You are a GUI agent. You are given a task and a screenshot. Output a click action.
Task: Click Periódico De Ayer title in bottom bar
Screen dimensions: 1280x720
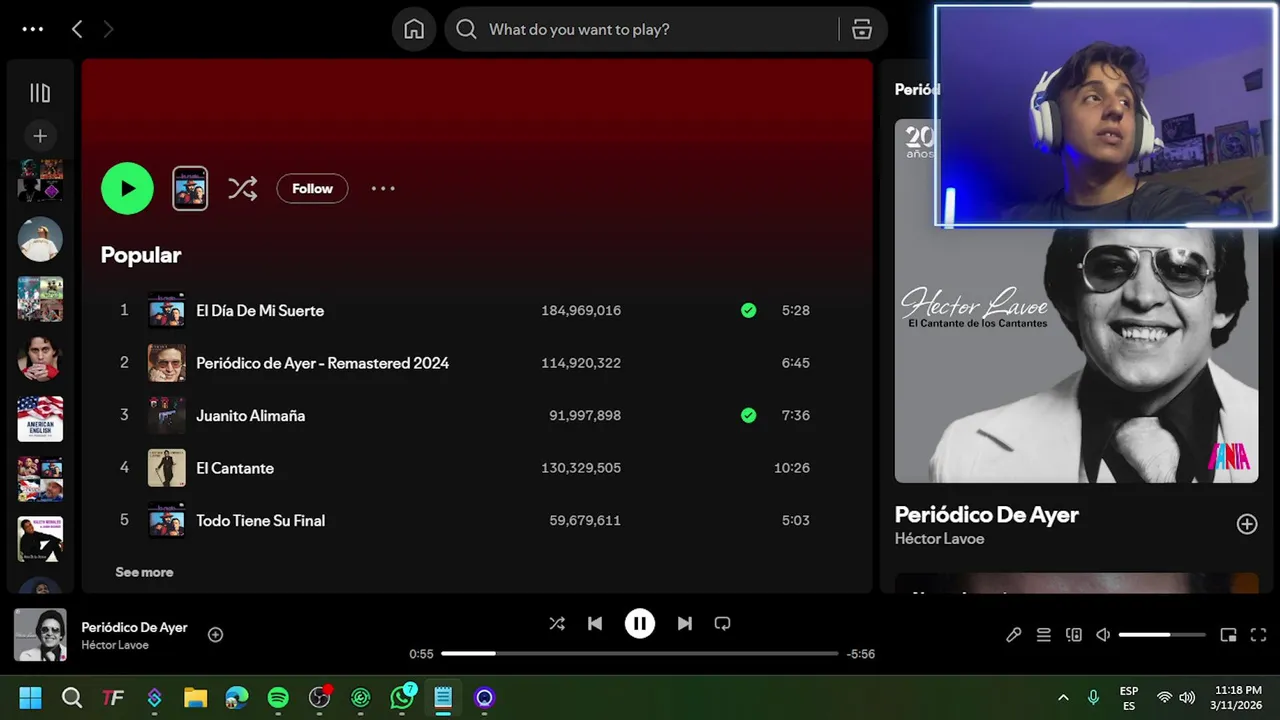134,627
